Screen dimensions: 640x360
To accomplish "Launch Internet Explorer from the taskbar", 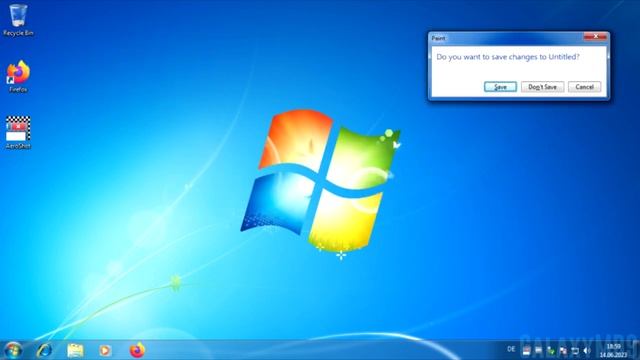I will click(x=44, y=350).
